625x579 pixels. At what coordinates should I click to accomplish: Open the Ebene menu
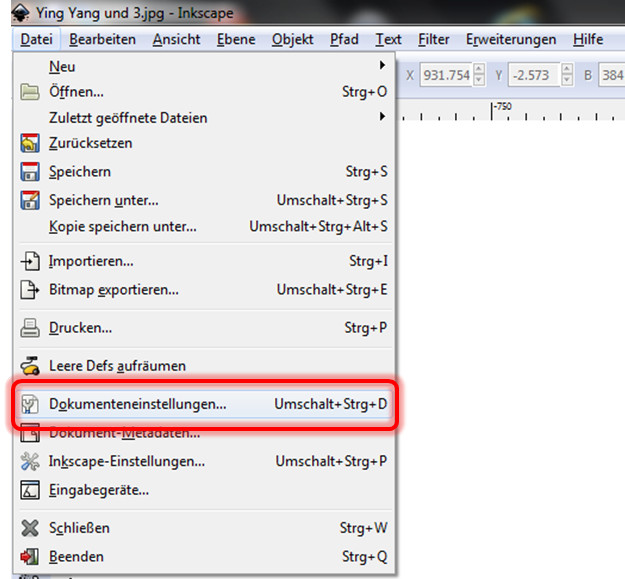point(236,39)
